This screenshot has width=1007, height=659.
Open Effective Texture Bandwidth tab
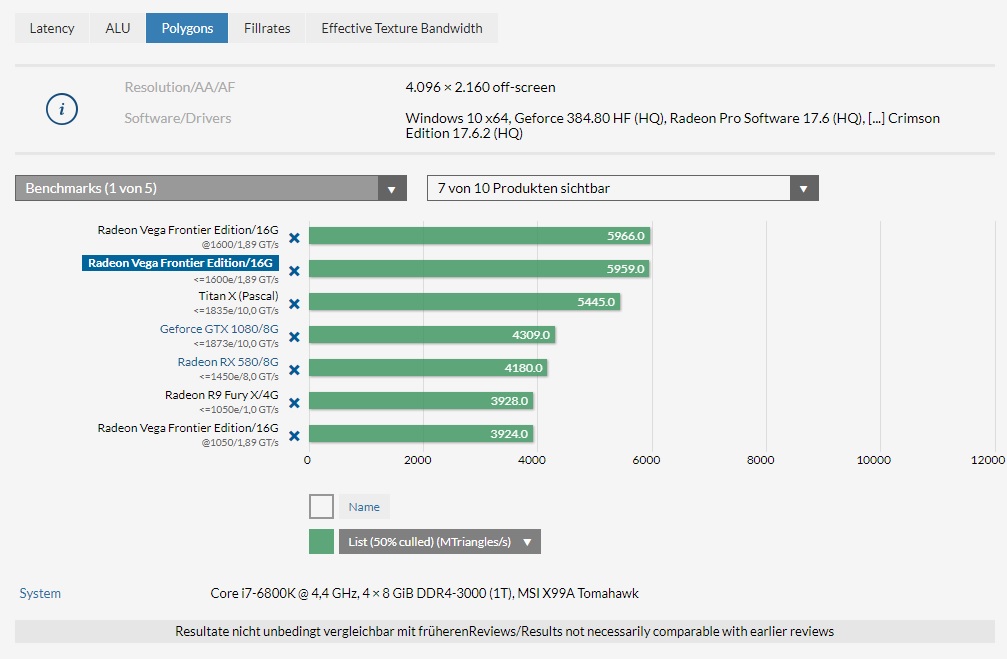(x=401, y=28)
